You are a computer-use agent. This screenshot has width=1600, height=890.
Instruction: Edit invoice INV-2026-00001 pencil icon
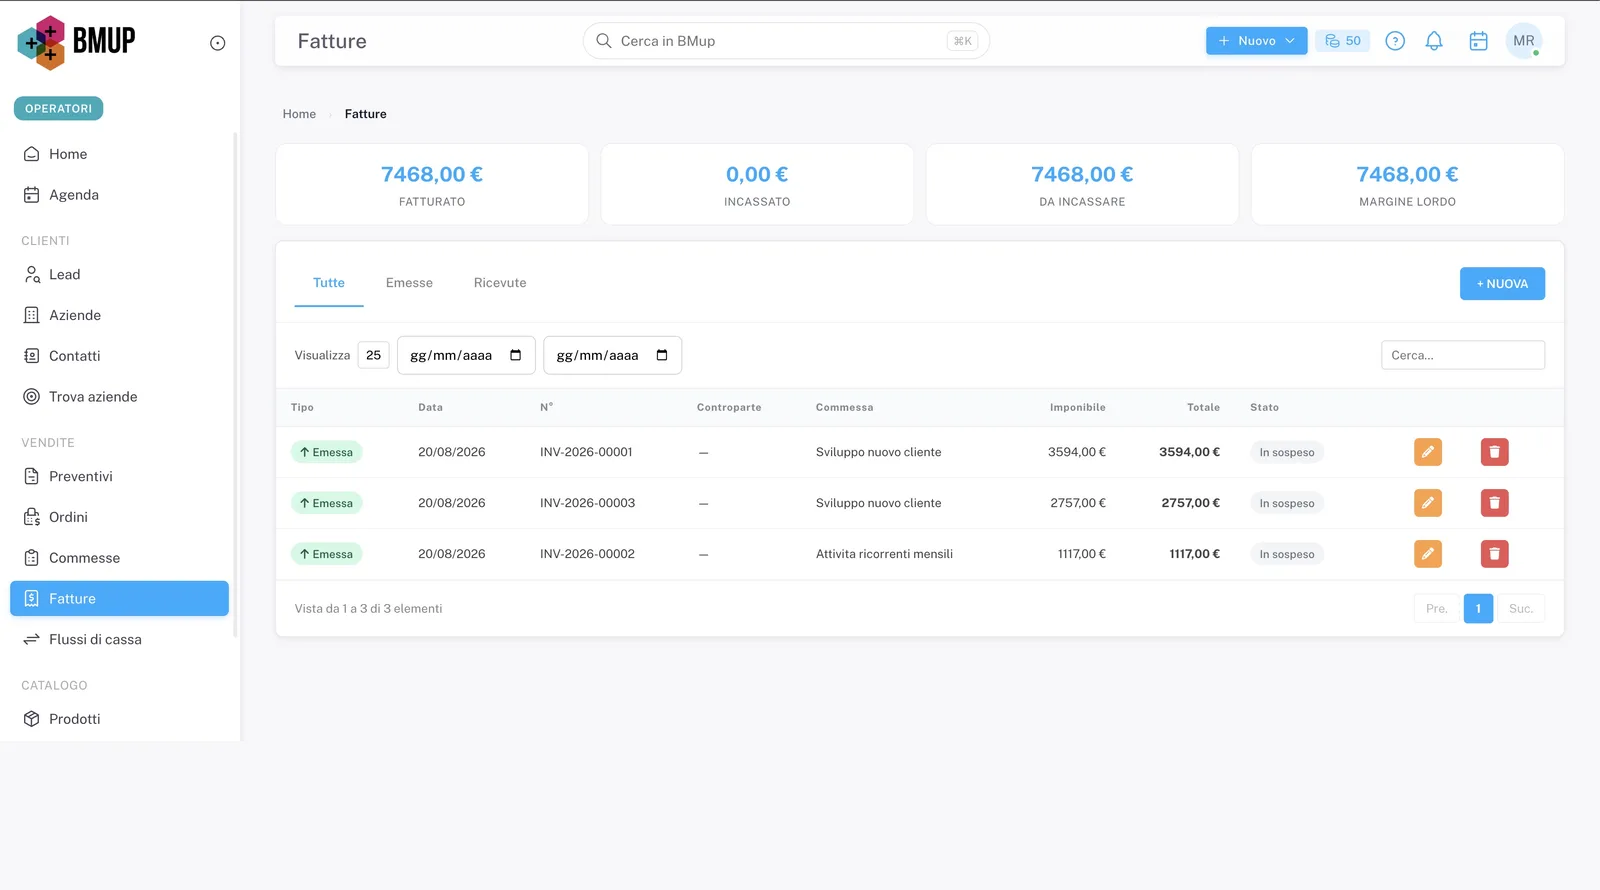[1428, 452]
